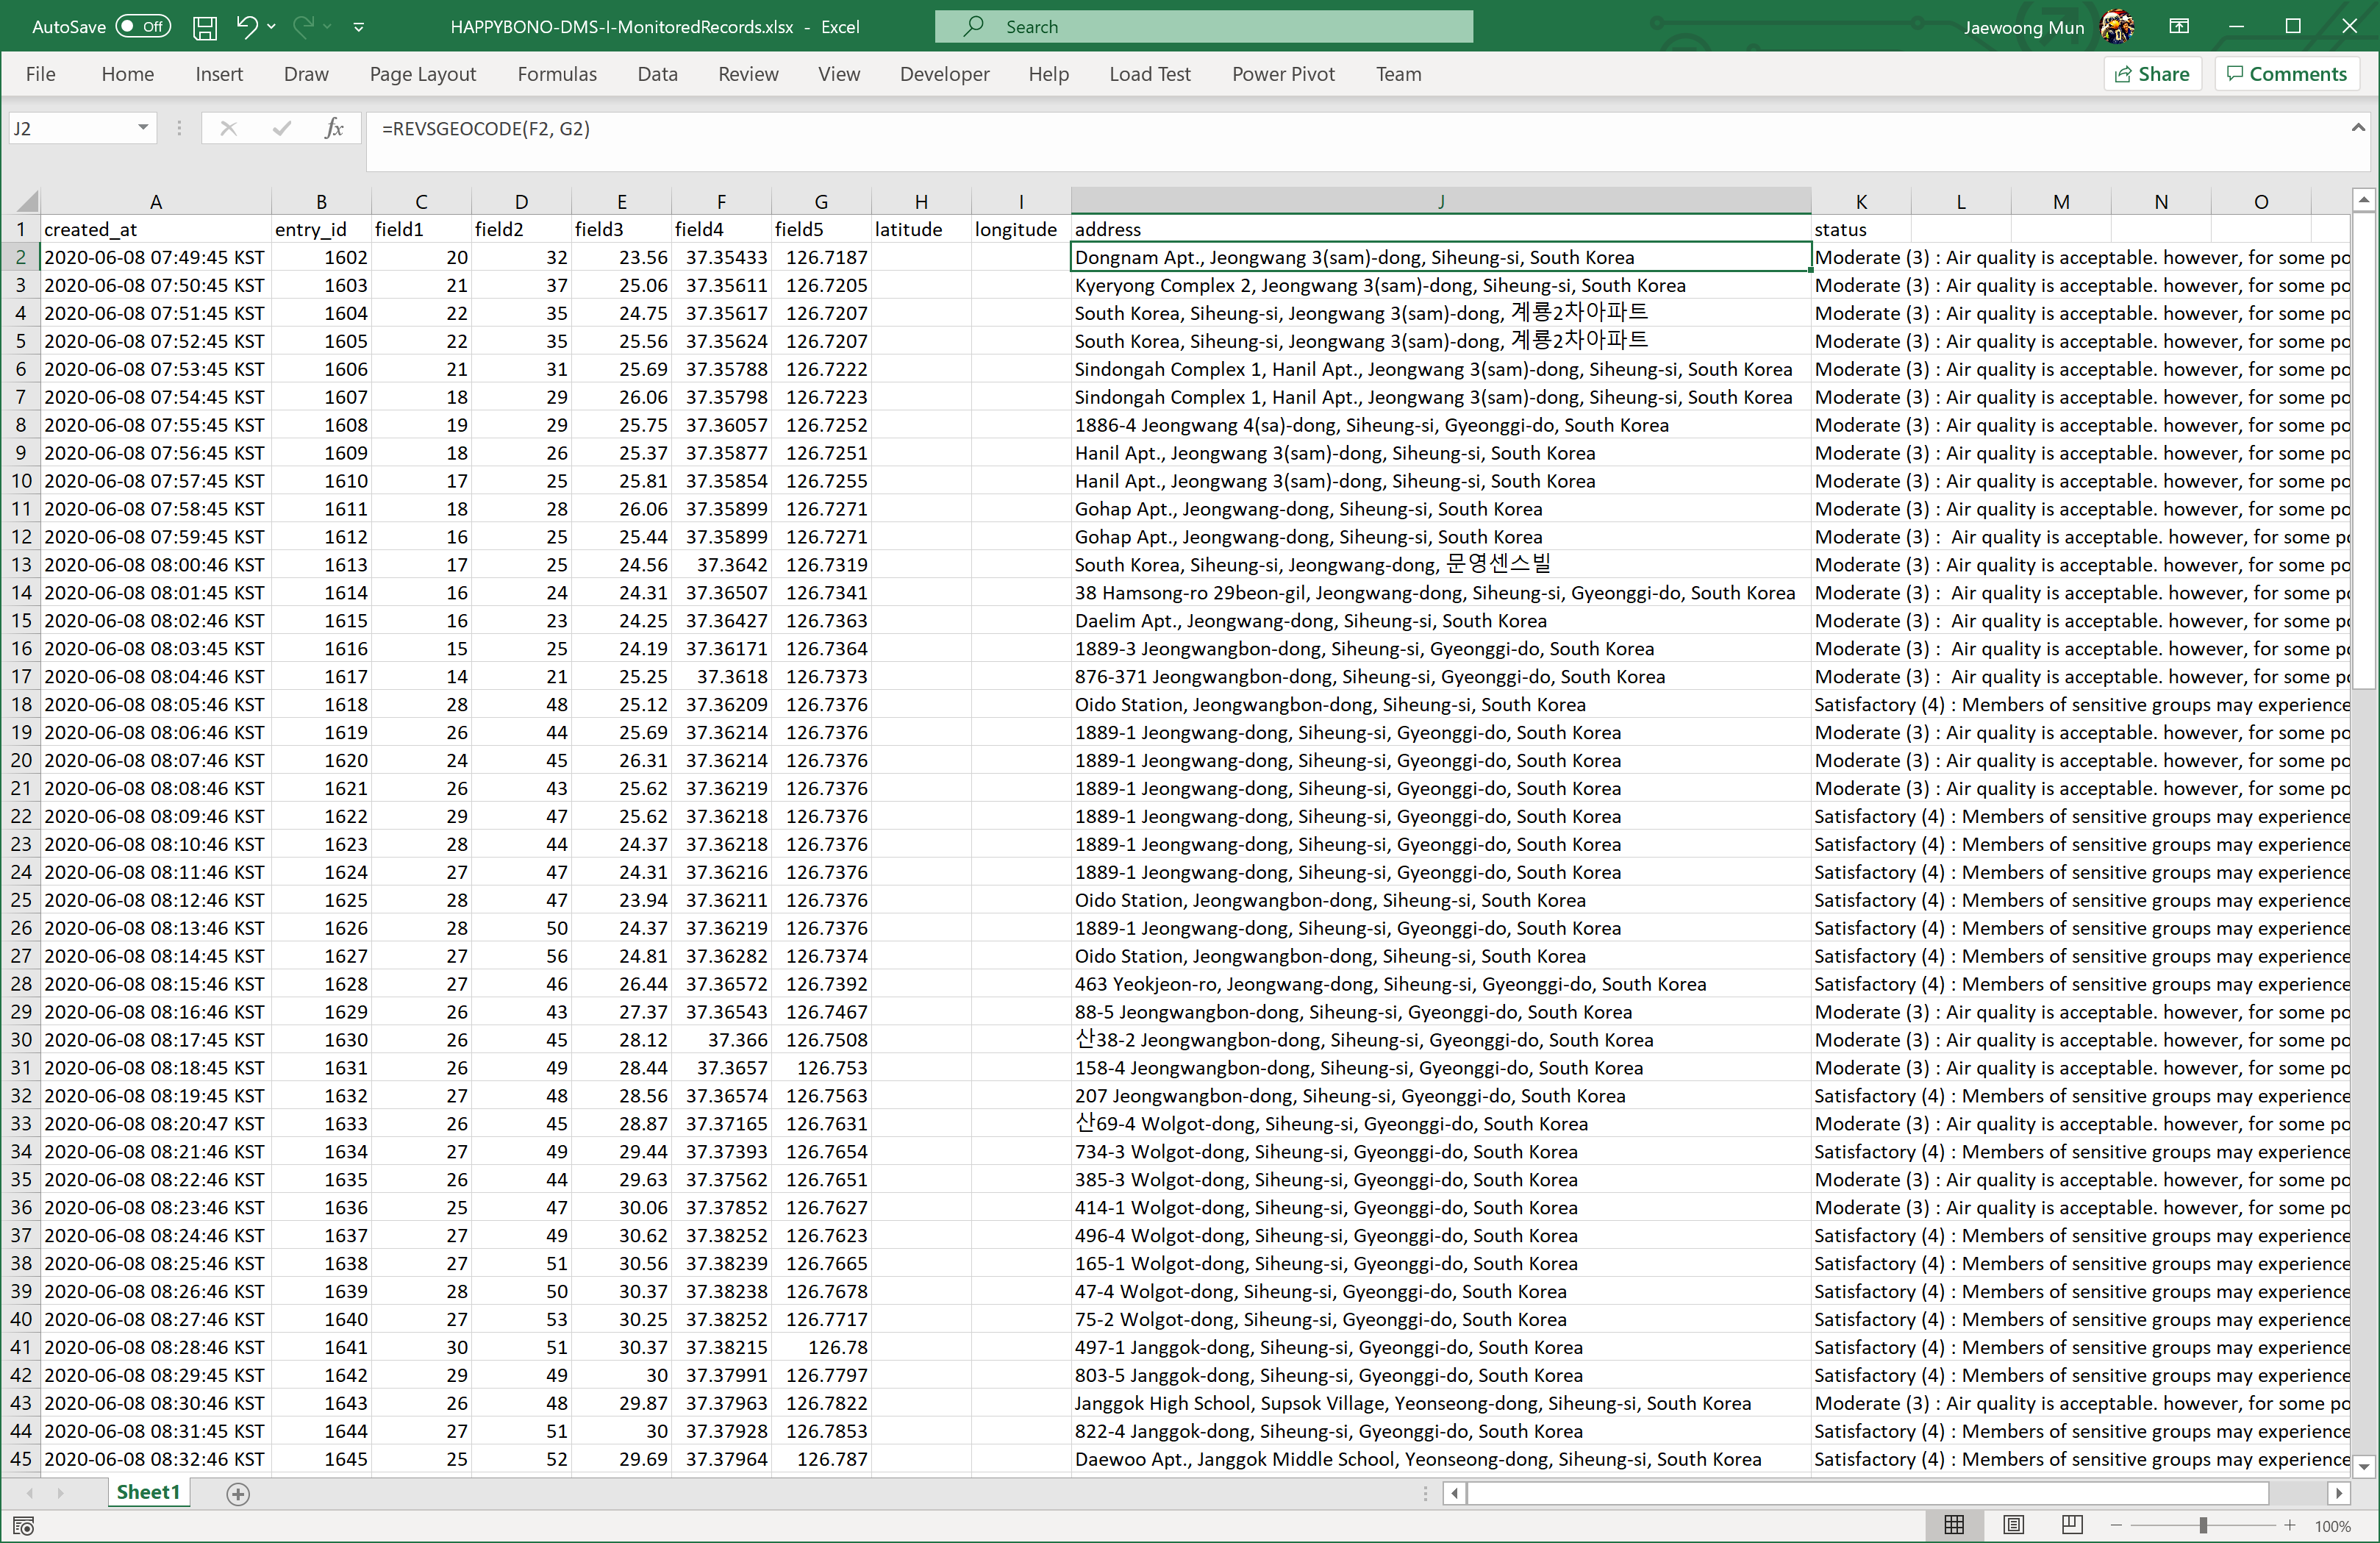Open the Redo history dropdown arrow

click(x=328, y=27)
